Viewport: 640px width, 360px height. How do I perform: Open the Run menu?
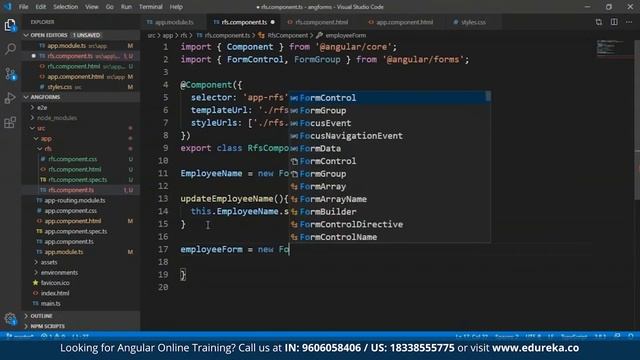pos(126,7)
